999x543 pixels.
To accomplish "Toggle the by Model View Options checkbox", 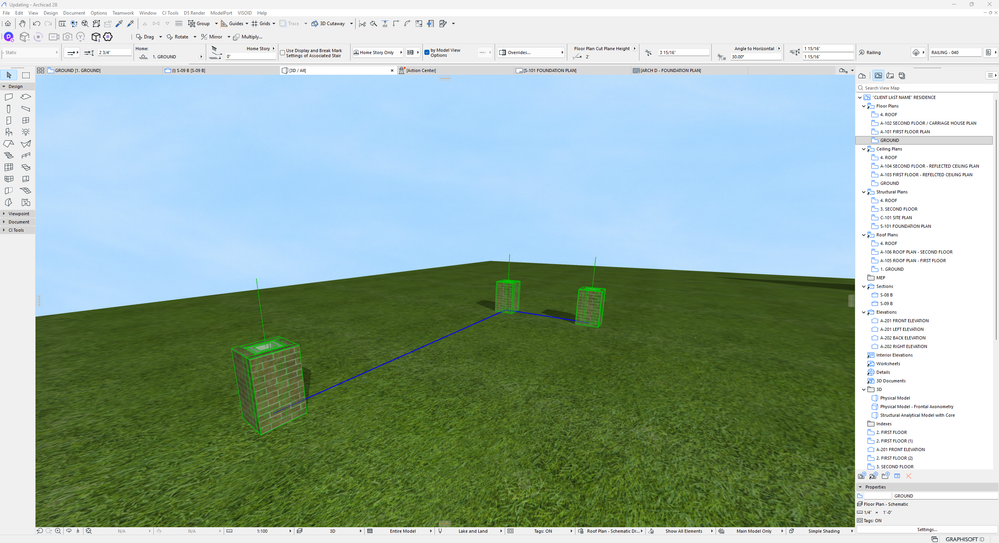I will (427, 52).
